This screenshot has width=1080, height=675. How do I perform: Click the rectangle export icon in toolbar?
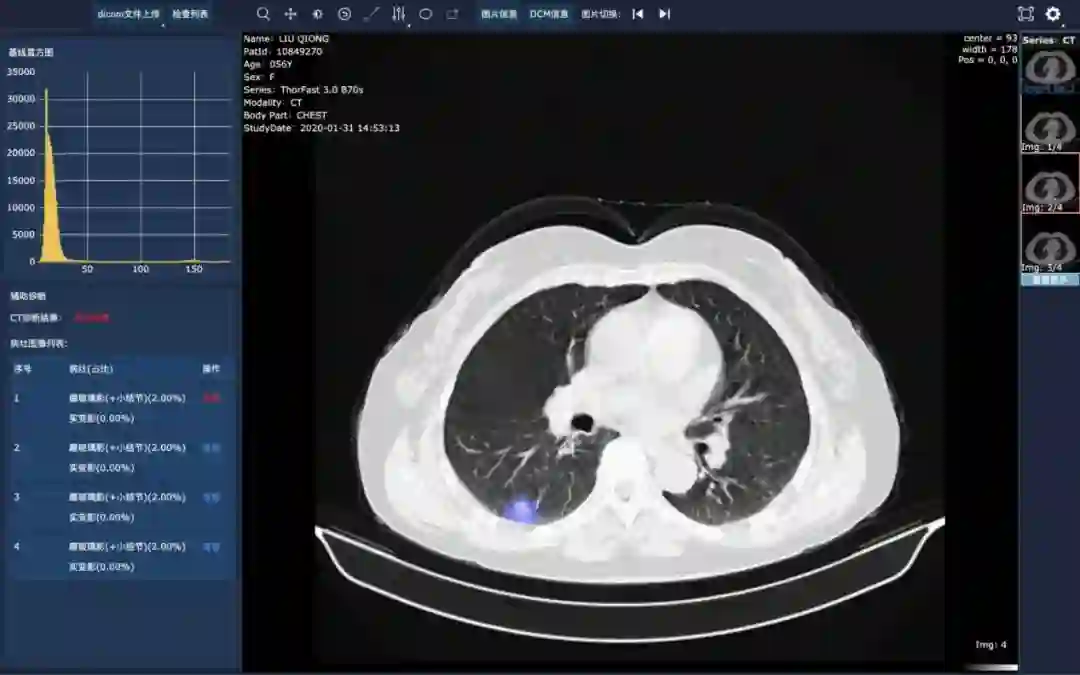pyautogui.click(x=453, y=14)
